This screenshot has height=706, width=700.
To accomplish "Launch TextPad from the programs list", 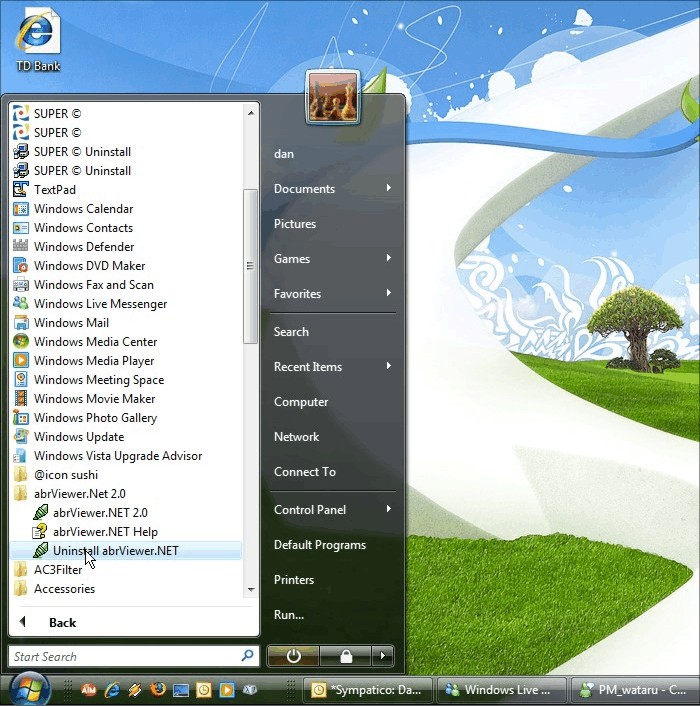I will [x=54, y=190].
